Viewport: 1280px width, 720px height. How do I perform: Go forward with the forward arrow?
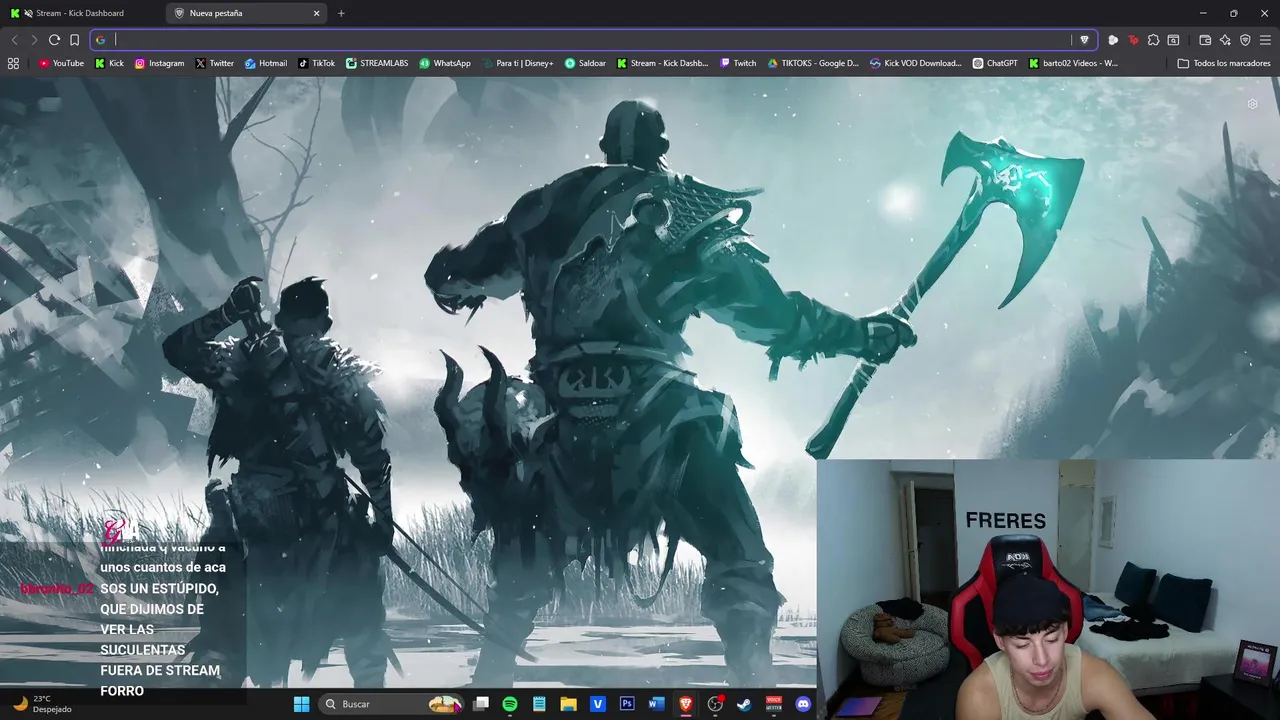[34, 40]
